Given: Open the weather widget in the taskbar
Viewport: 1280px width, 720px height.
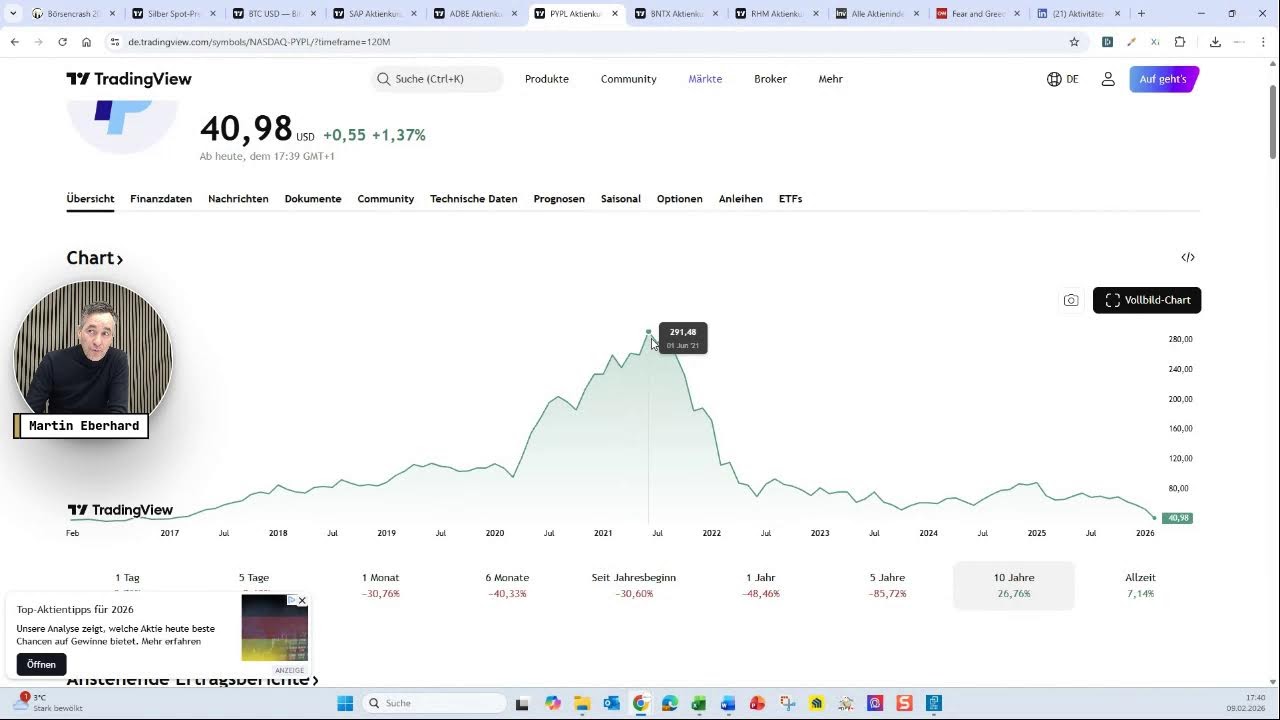Looking at the screenshot, I should click(x=50, y=702).
